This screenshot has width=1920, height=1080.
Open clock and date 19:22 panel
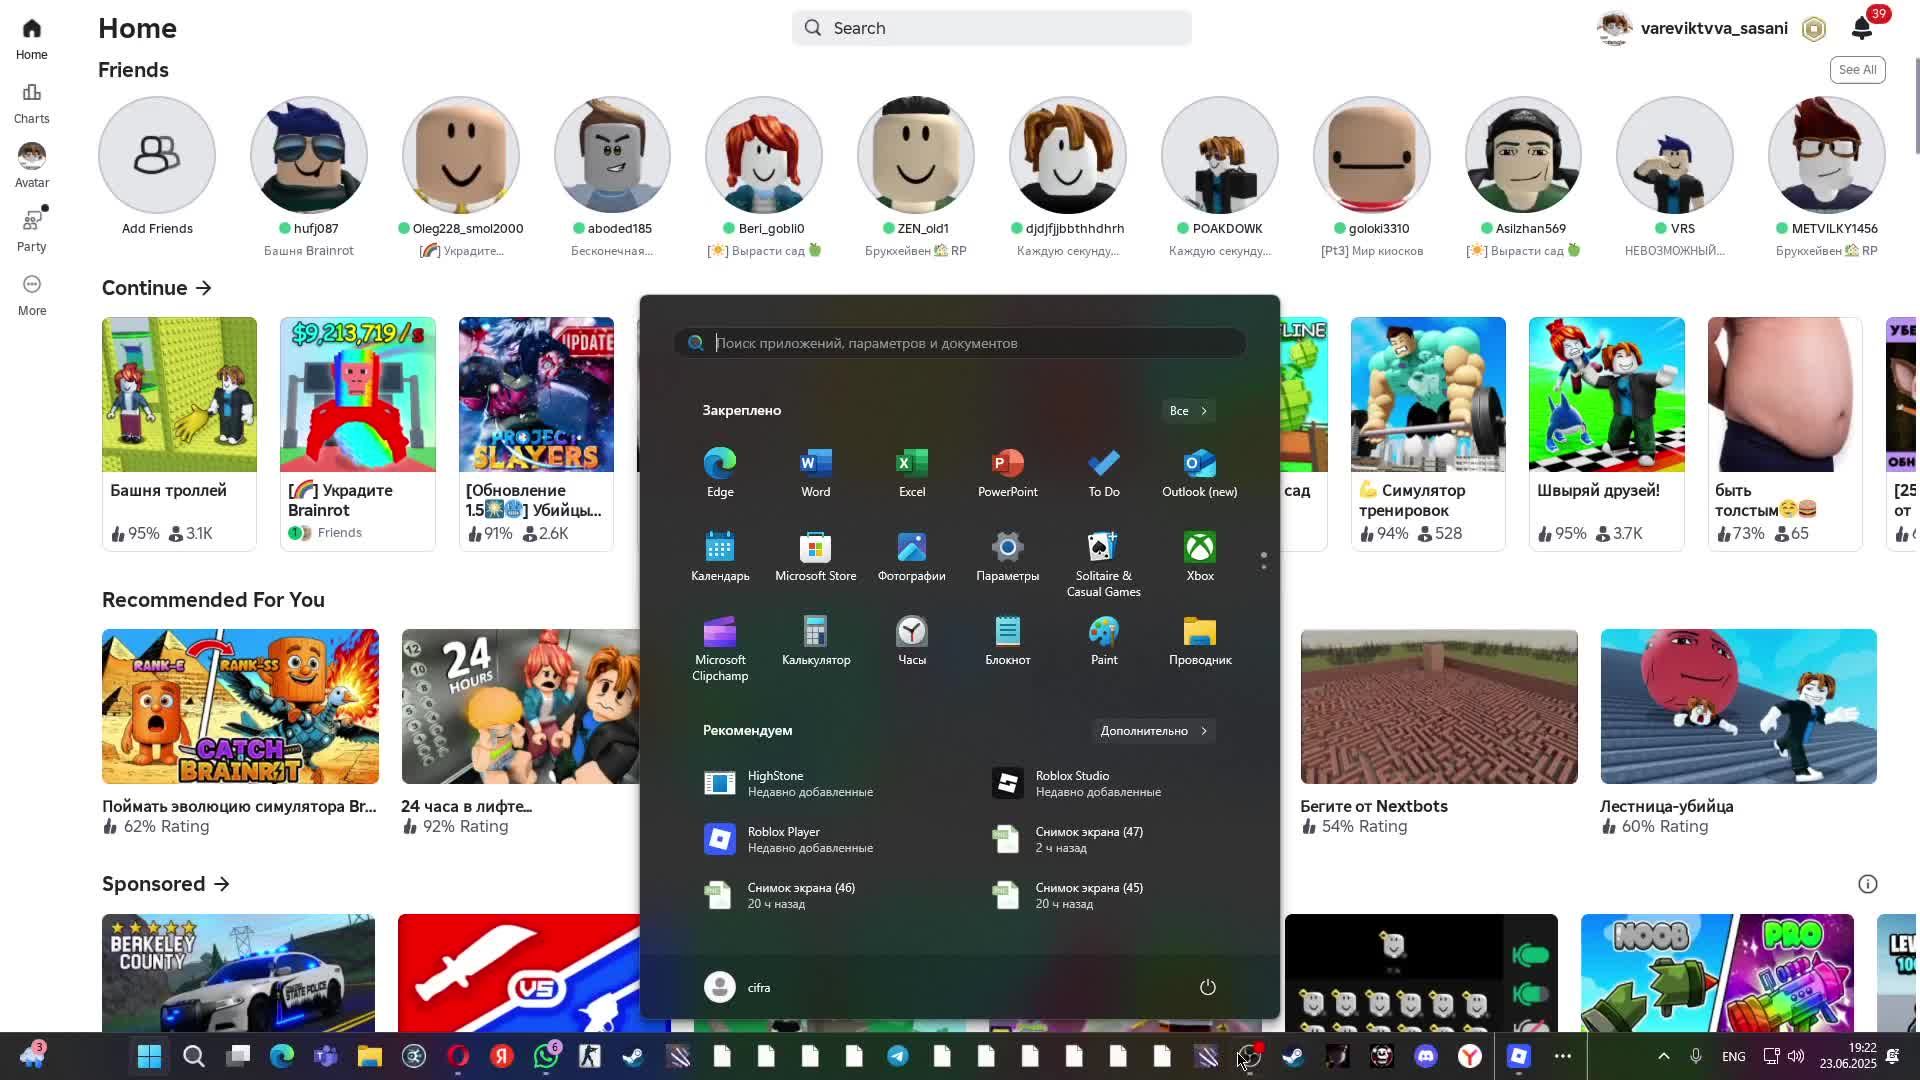click(1848, 1056)
